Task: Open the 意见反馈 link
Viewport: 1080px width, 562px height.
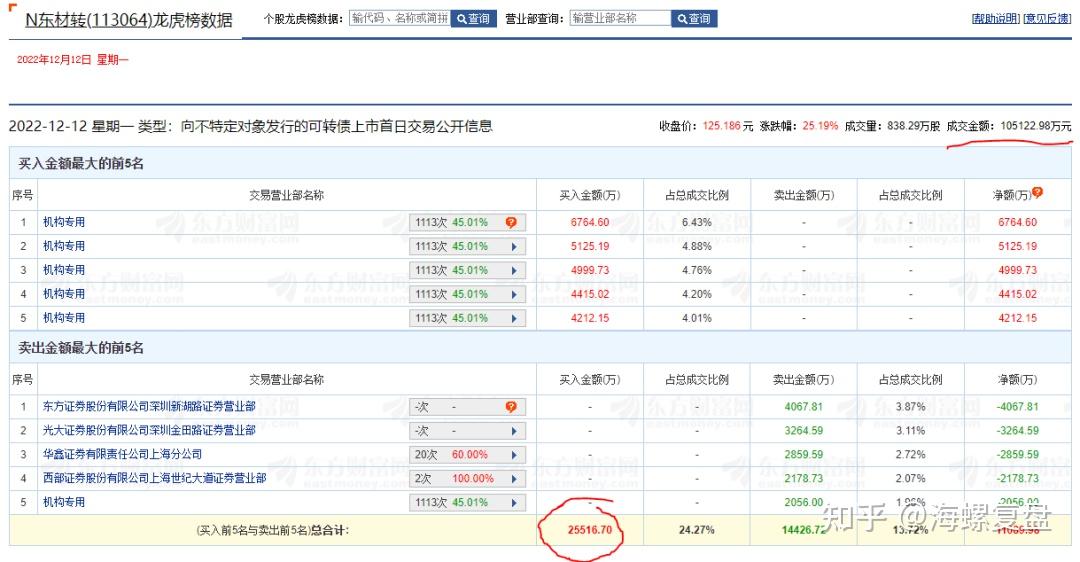Action: click(x=1048, y=19)
